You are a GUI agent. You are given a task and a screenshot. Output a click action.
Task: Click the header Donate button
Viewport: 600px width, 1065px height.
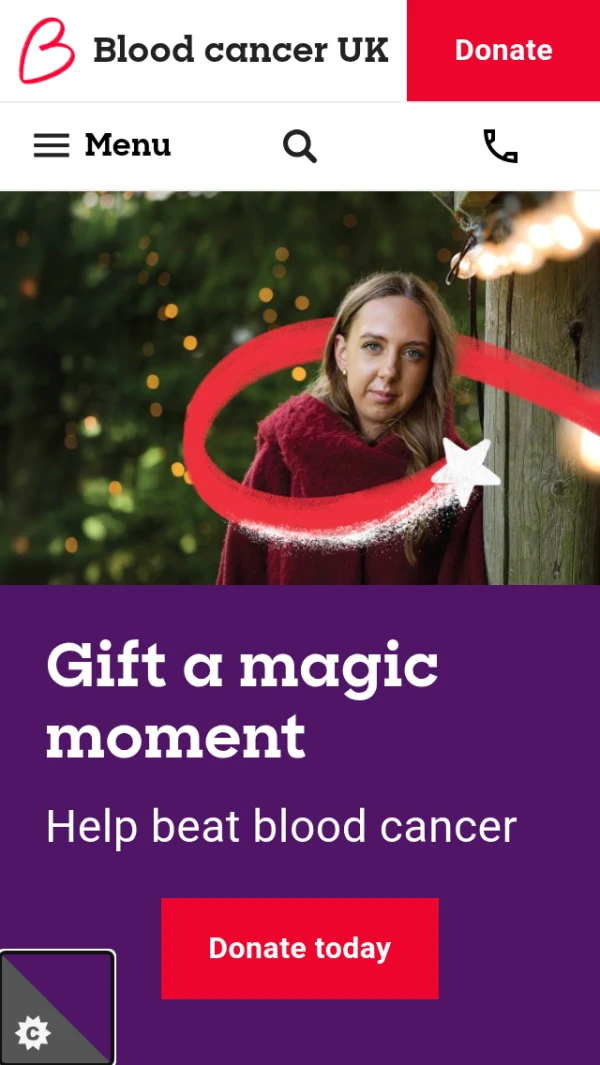tap(504, 50)
